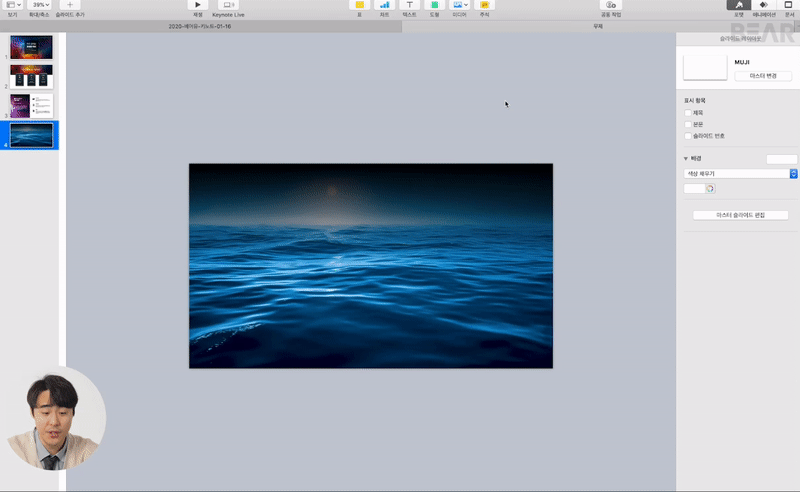Switch to the Document (문서) inspector
This screenshot has width=800, height=492.
[x=788, y=5]
